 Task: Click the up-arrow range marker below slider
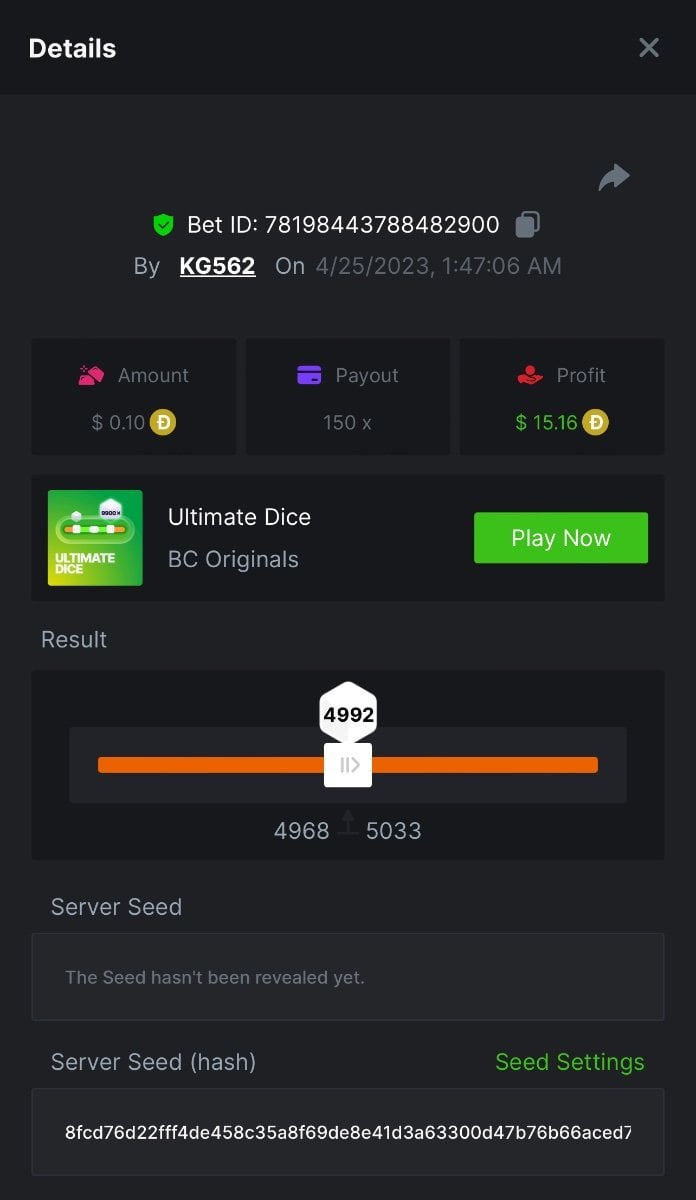tap(348, 823)
